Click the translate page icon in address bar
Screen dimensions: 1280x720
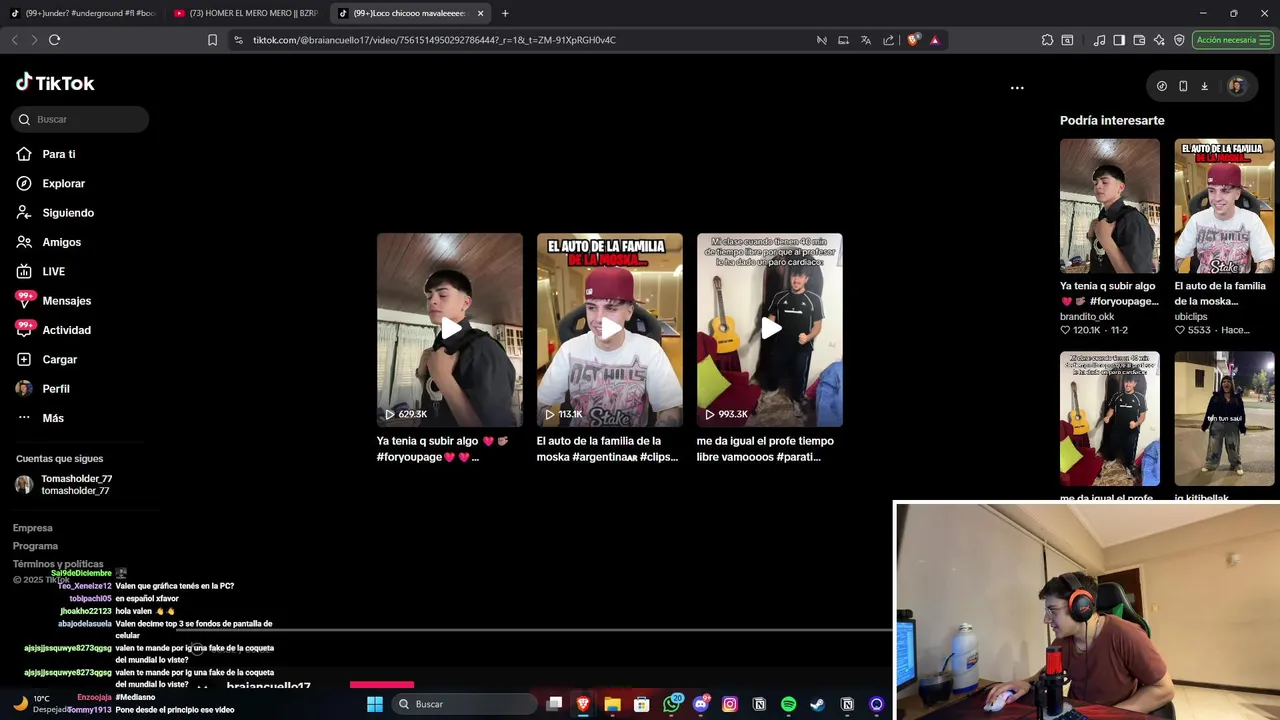coord(865,40)
